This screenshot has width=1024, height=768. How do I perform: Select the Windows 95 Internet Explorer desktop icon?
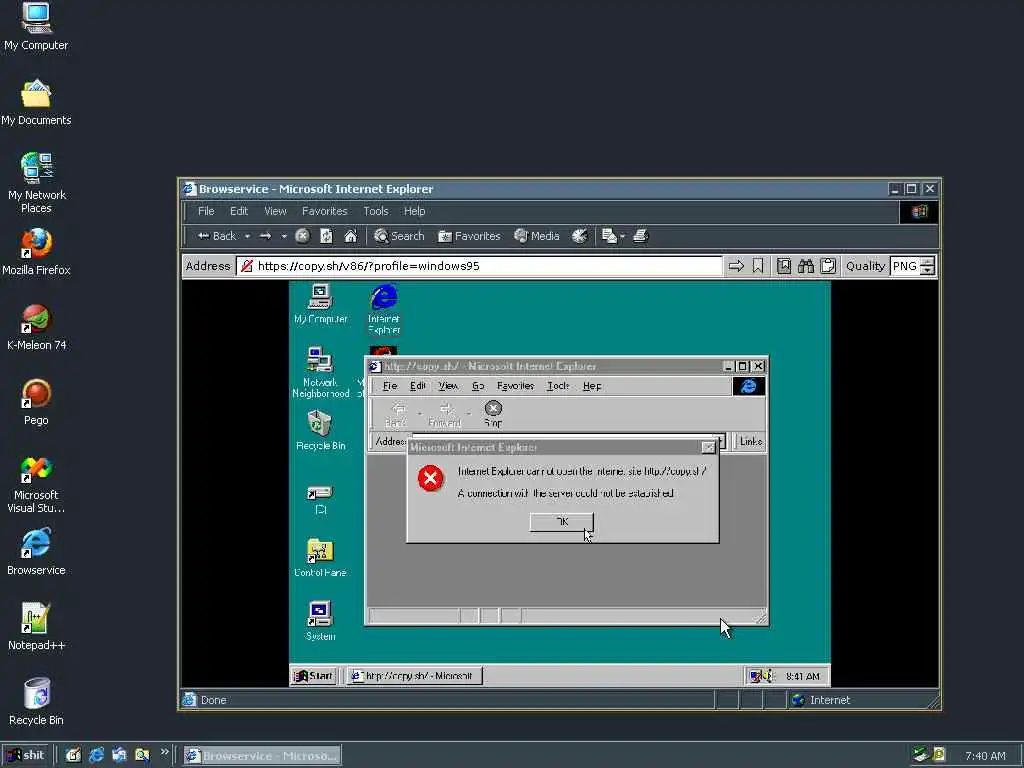(383, 309)
